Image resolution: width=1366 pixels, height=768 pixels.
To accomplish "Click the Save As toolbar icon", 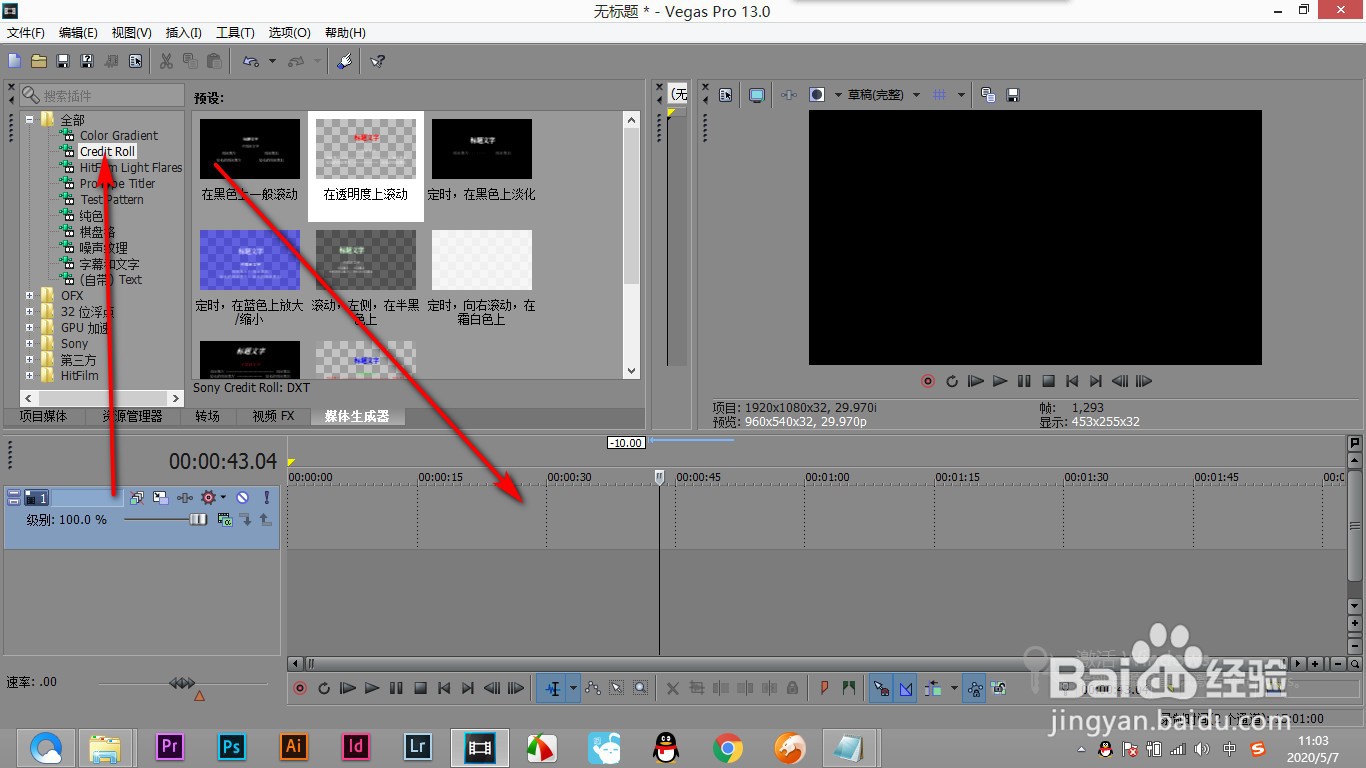I will 87,61.
